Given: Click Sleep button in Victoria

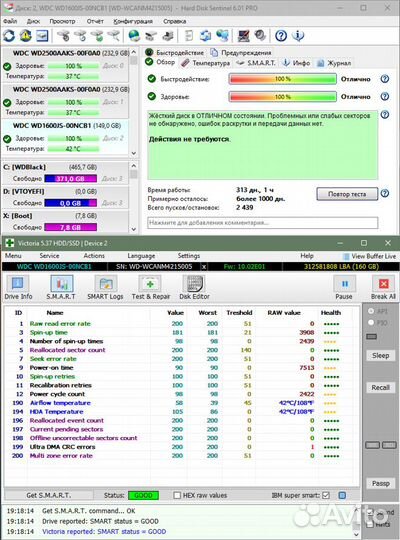Looking at the screenshot, I should point(380,355).
